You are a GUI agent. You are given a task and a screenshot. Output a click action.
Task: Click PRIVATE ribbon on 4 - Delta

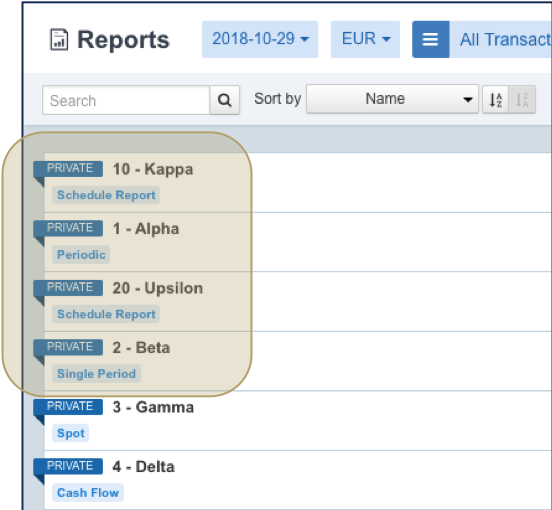[x=68, y=466]
